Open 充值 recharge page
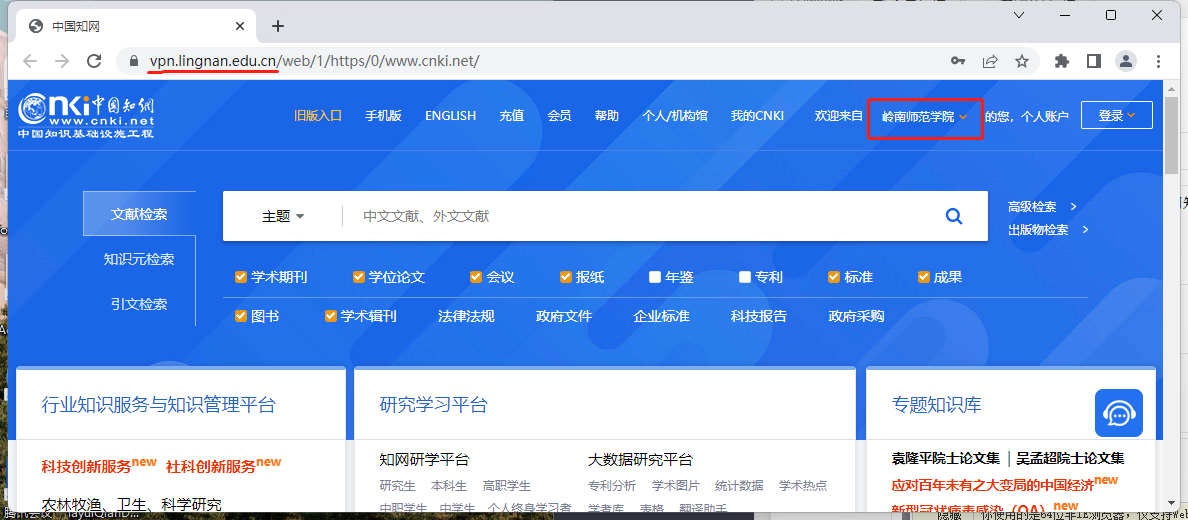Viewport: 1188px width, 520px height. click(x=511, y=116)
